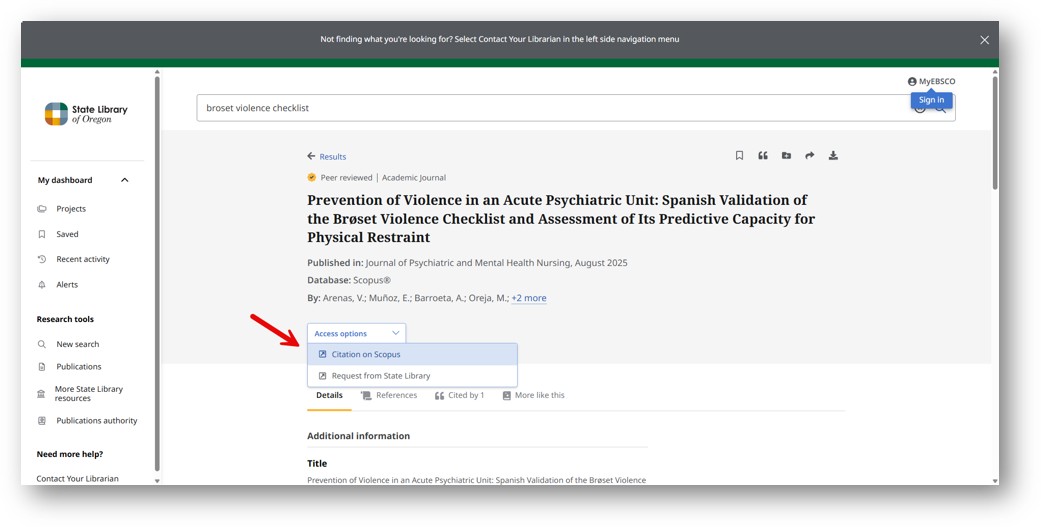Open Recent activity in the sidebar
This screenshot has width=1041, height=527.
[x=83, y=259]
